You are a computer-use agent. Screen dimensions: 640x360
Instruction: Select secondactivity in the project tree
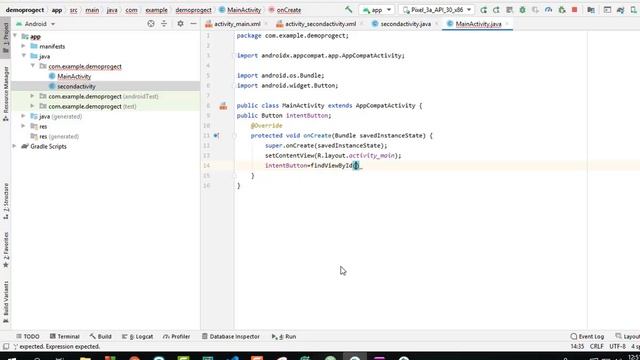click(76, 86)
